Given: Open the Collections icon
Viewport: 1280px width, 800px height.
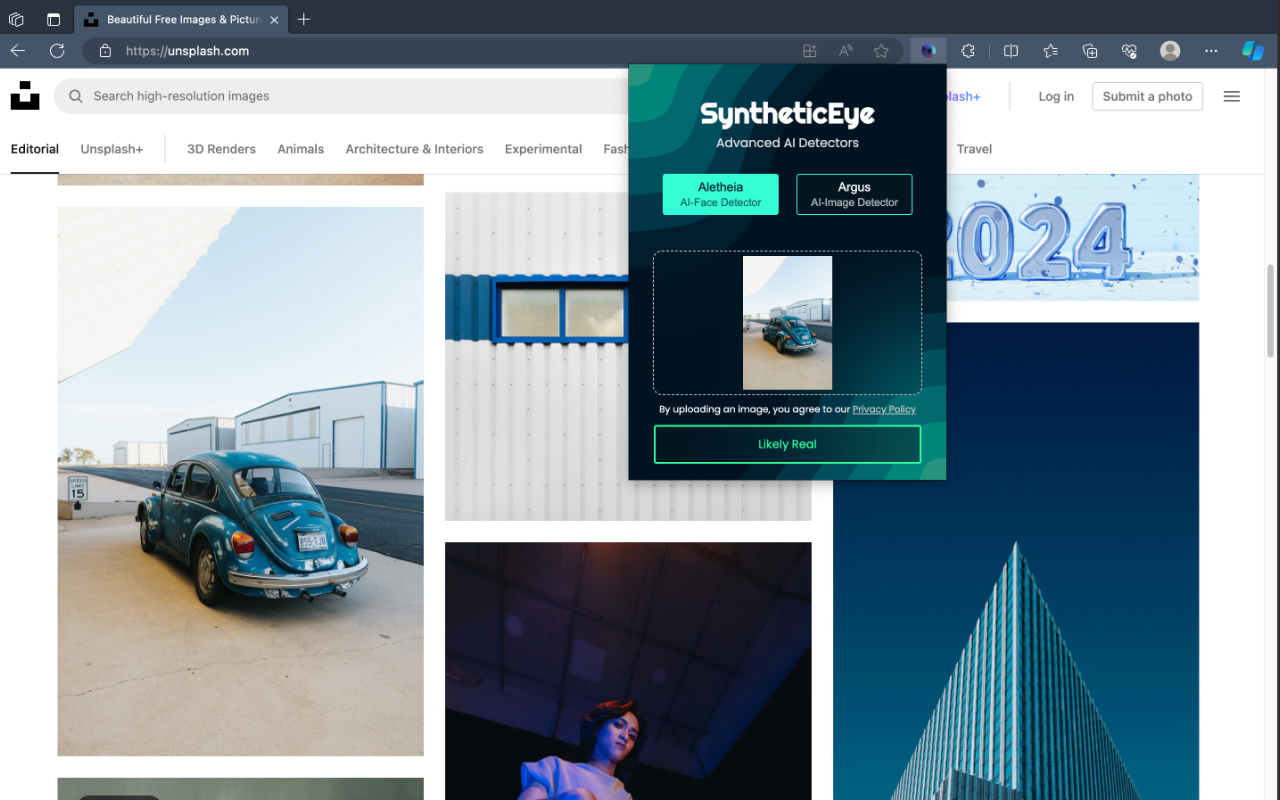Looking at the screenshot, I should (1090, 51).
